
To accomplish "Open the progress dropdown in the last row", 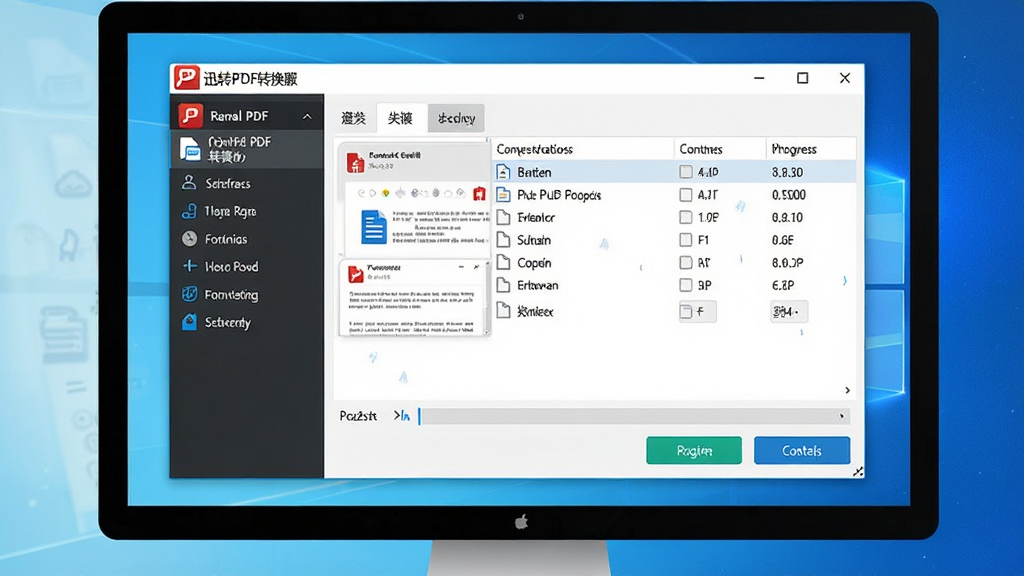I will click(789, 312).
